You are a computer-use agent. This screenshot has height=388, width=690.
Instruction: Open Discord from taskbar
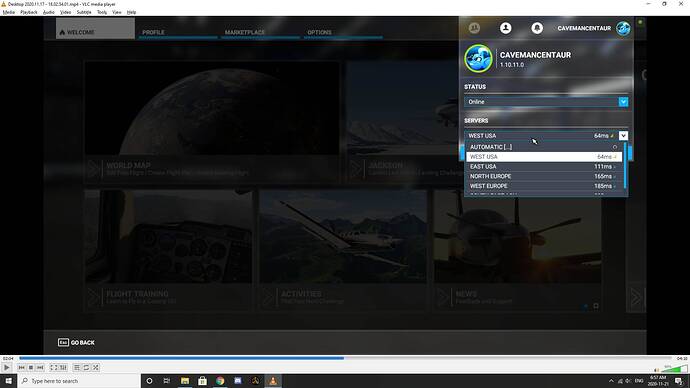(238, 381)
